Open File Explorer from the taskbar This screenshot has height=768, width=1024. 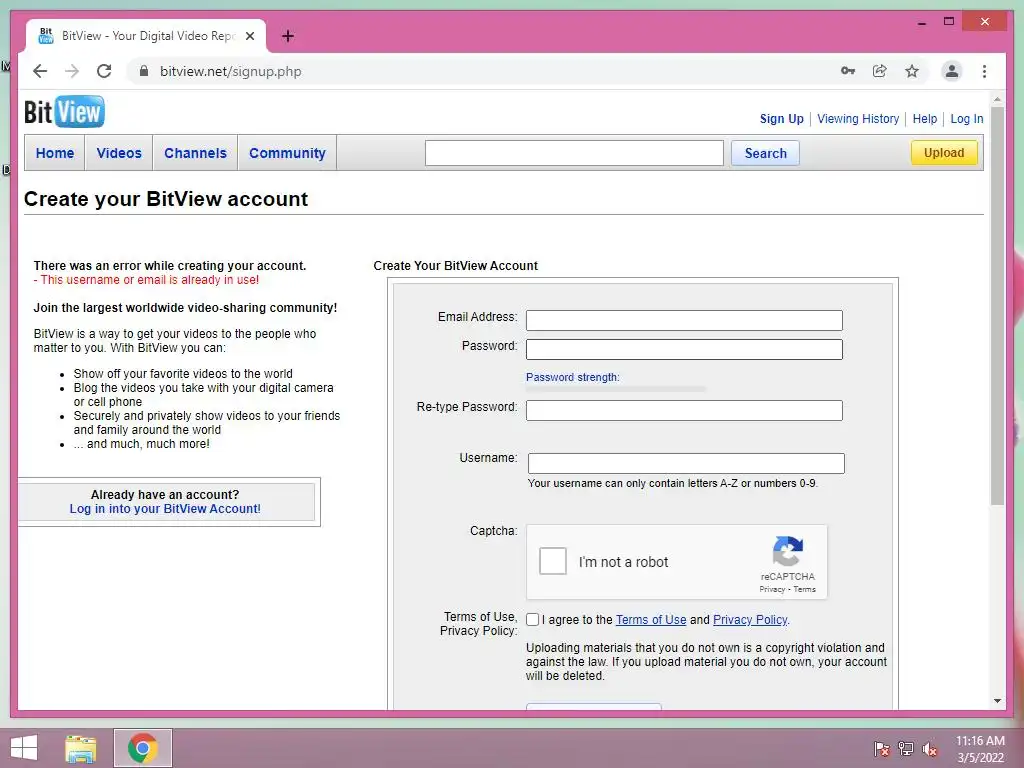click(81, 748)
